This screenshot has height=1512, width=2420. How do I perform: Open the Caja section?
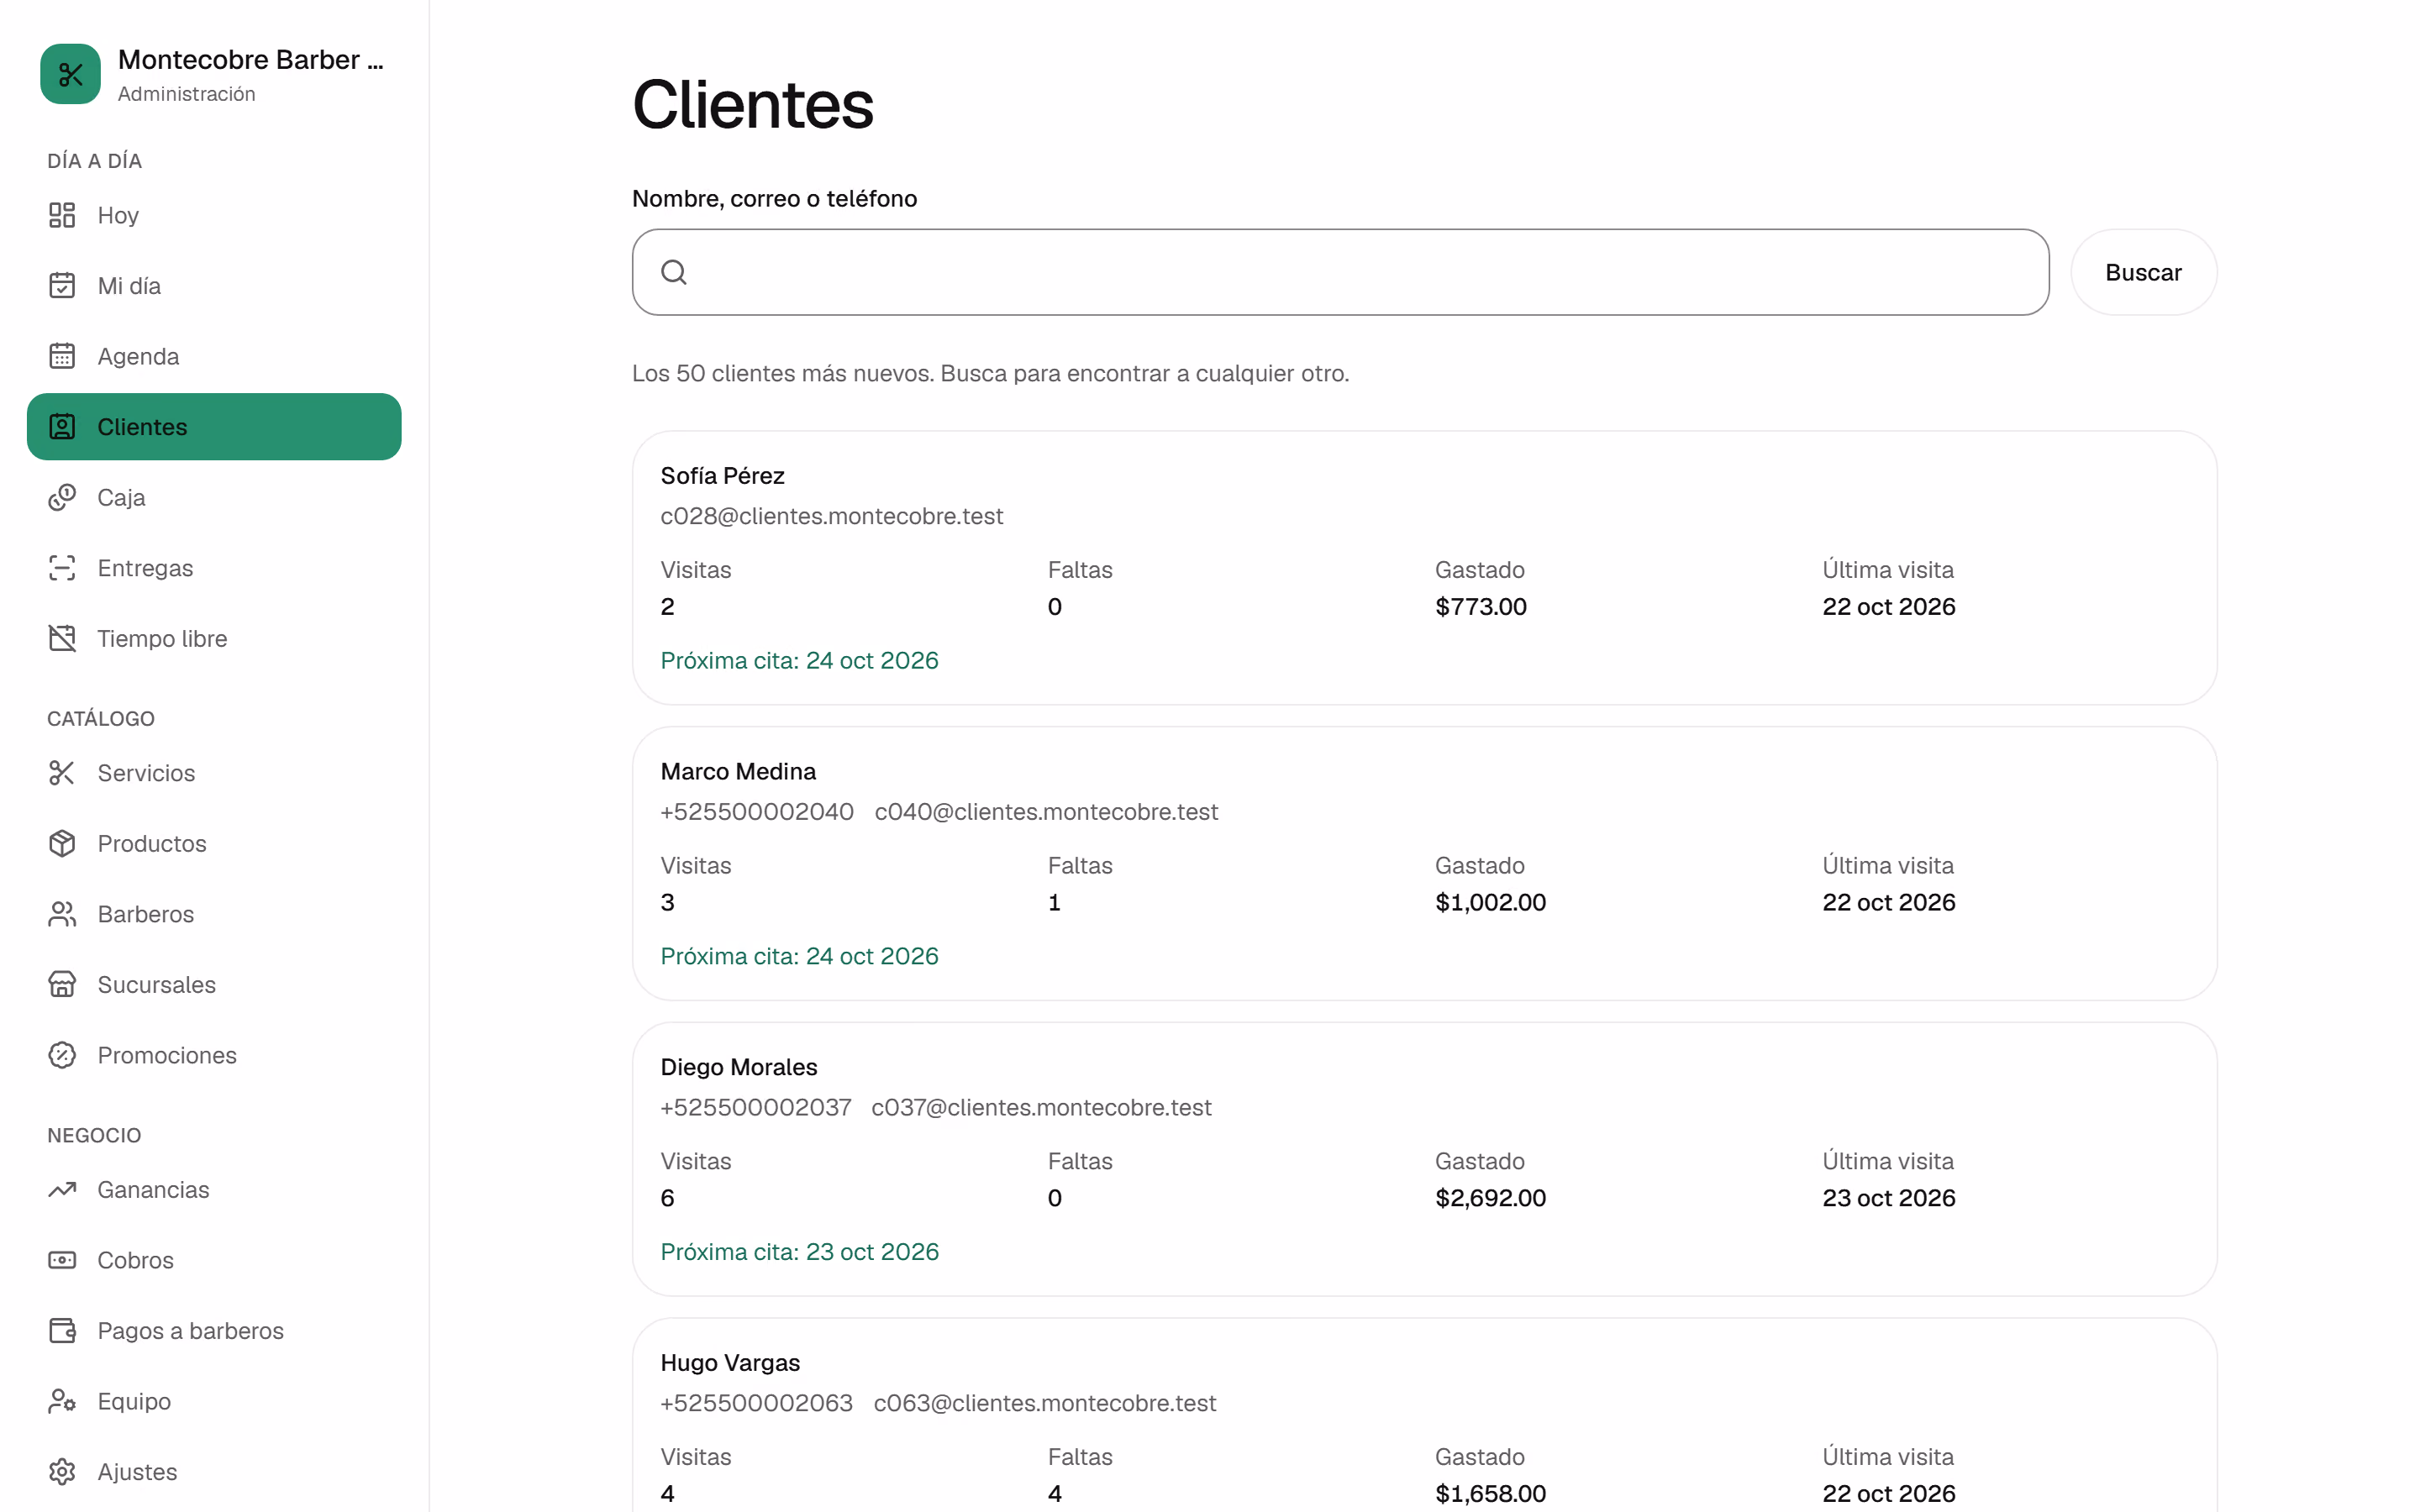point(214,497)
